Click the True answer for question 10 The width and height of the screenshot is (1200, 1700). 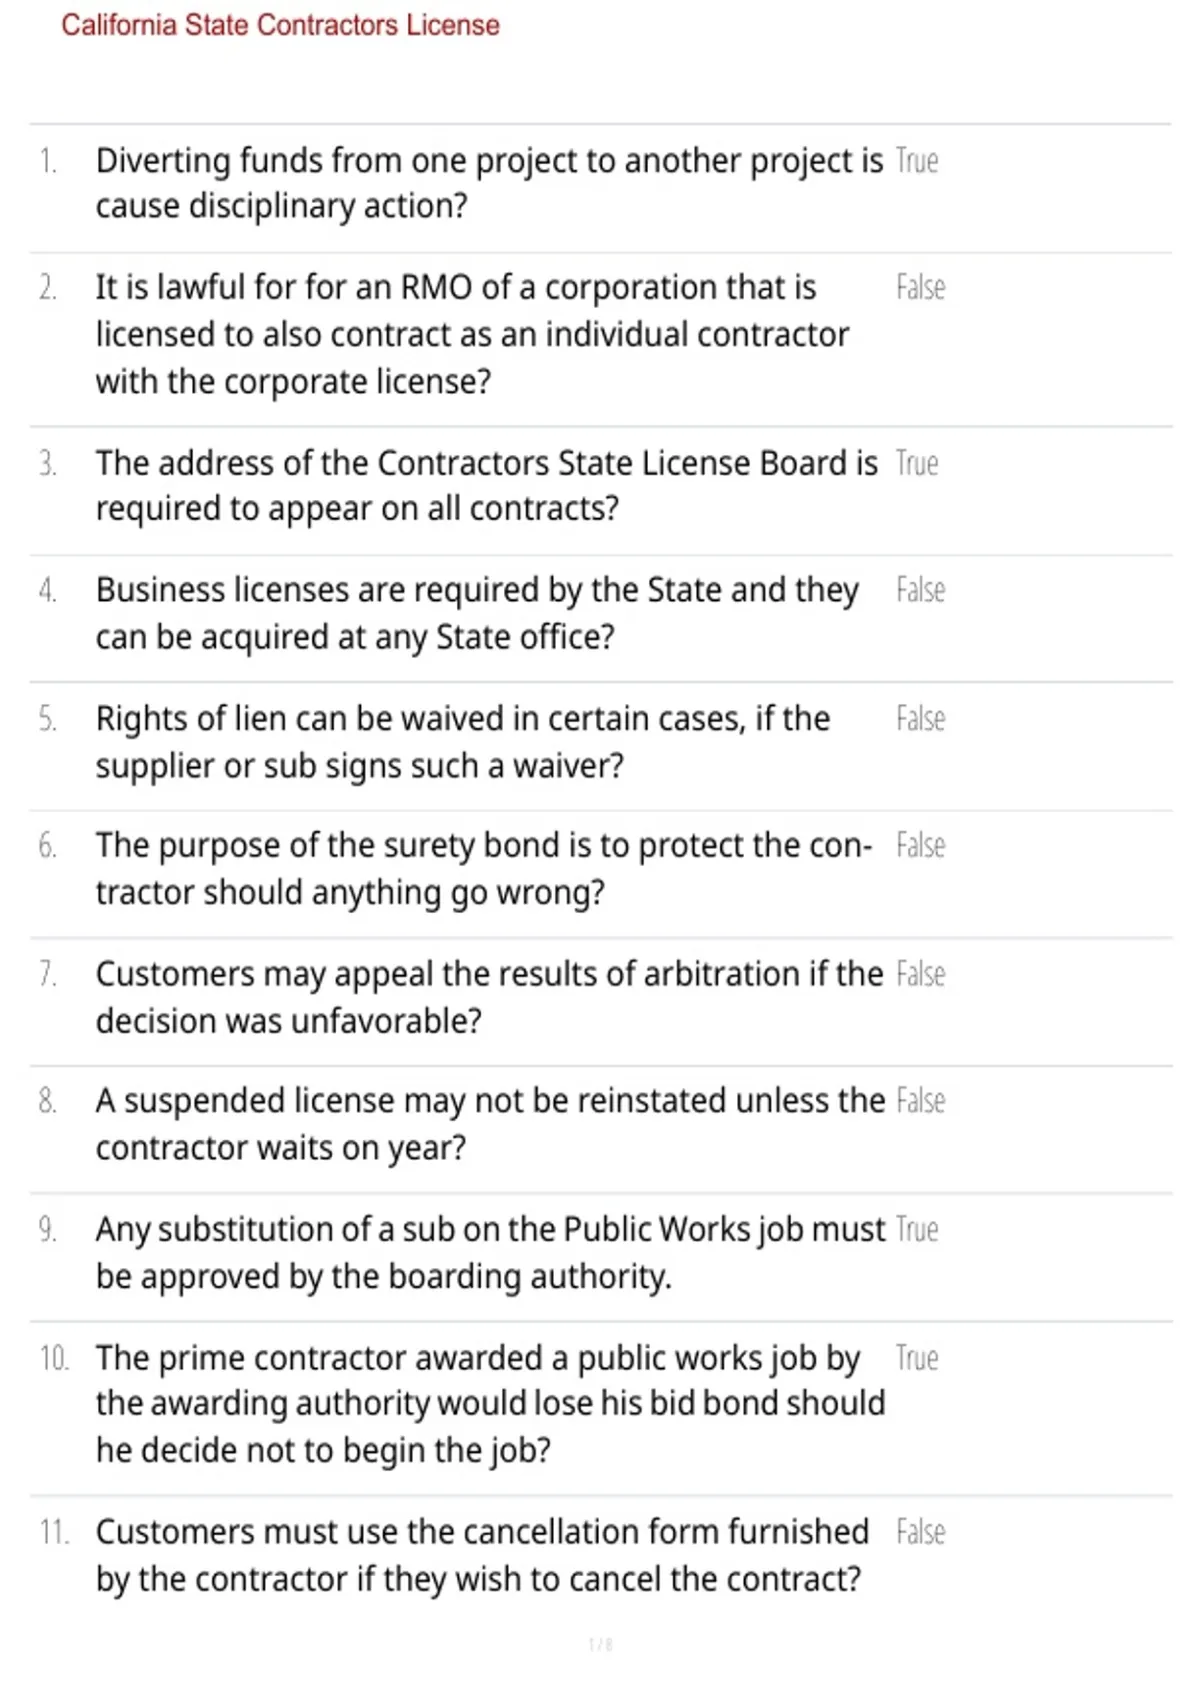(917, 1358)
